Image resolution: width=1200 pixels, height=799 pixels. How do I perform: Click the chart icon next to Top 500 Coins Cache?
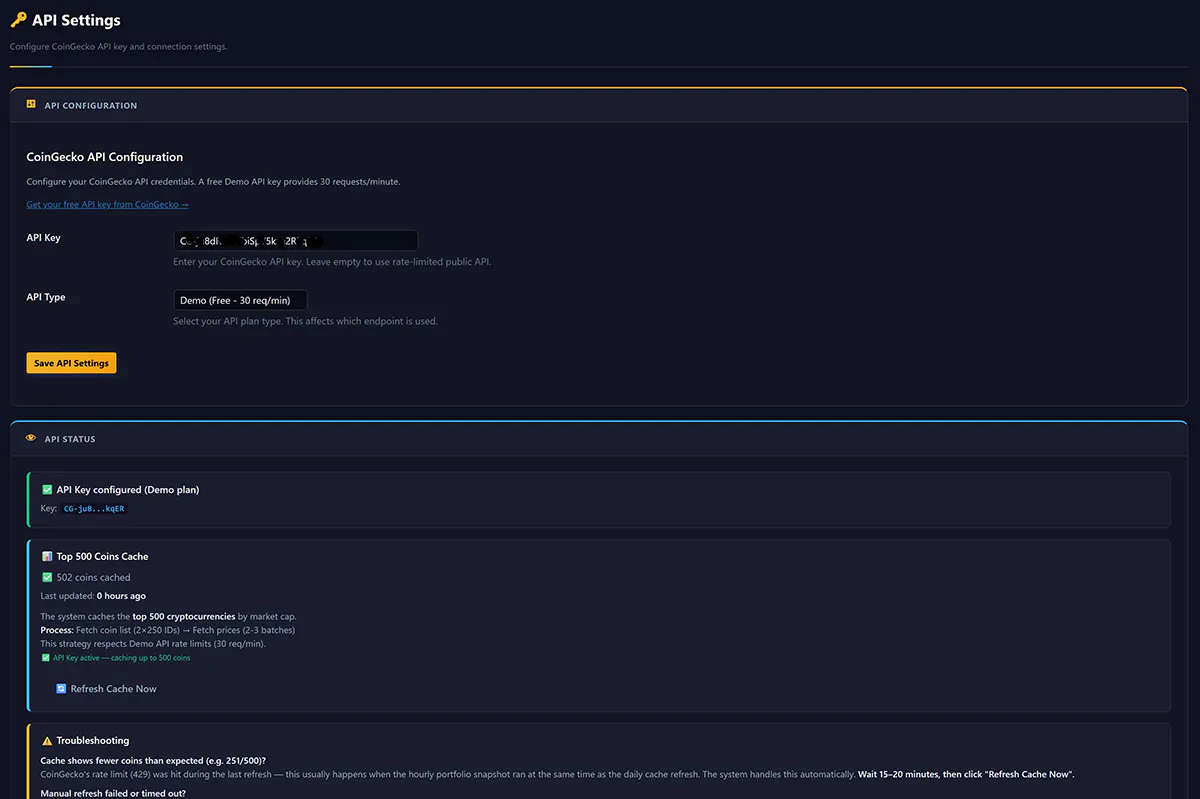pyautogui.click(x=47, y=556)
